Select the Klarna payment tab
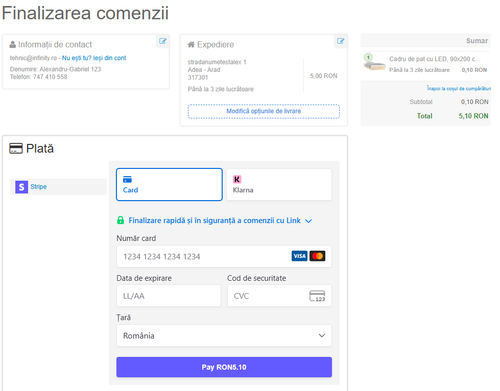500x391 pixels. tap(279, 185)
